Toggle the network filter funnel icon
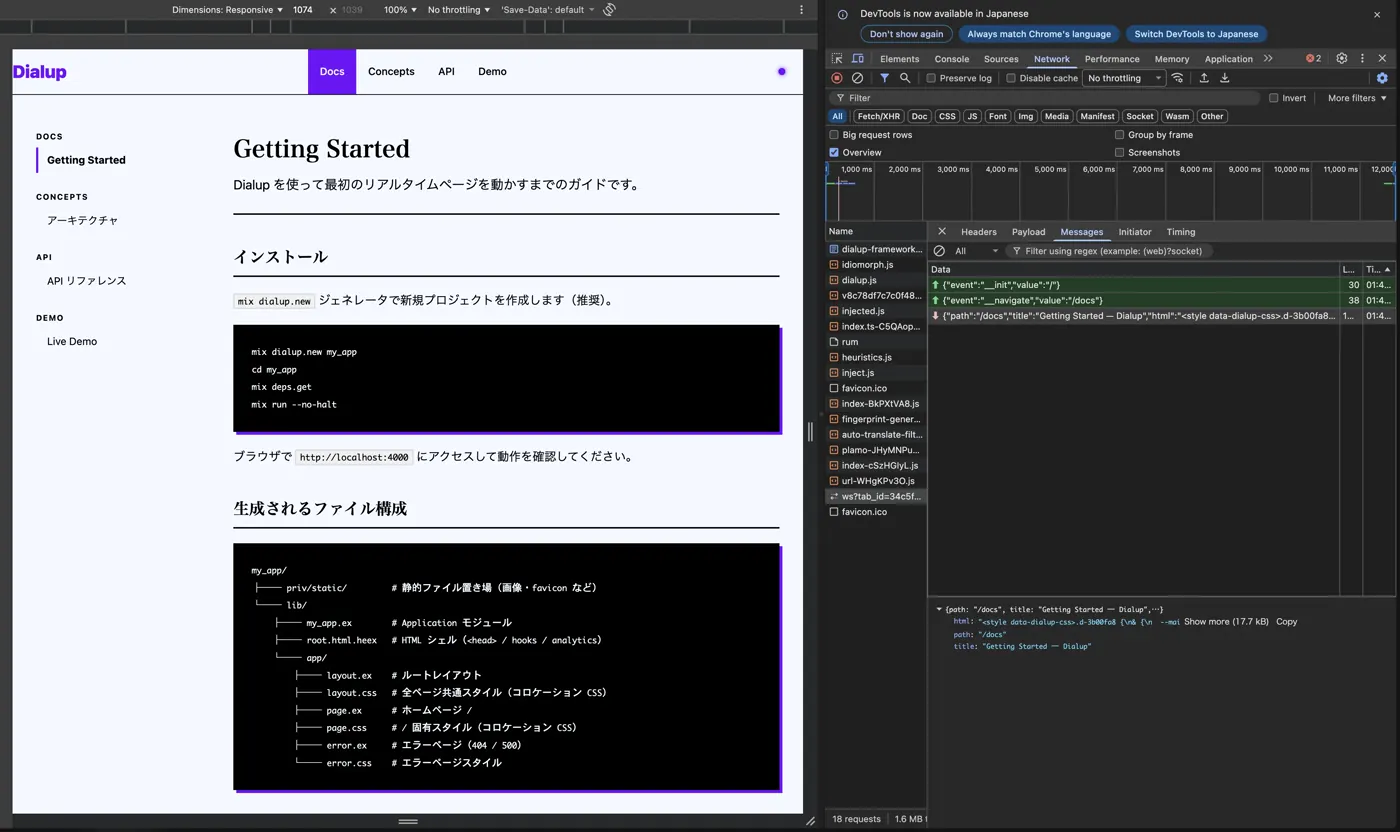Viewport: 1400px width, 832px height. coord(884,78)
